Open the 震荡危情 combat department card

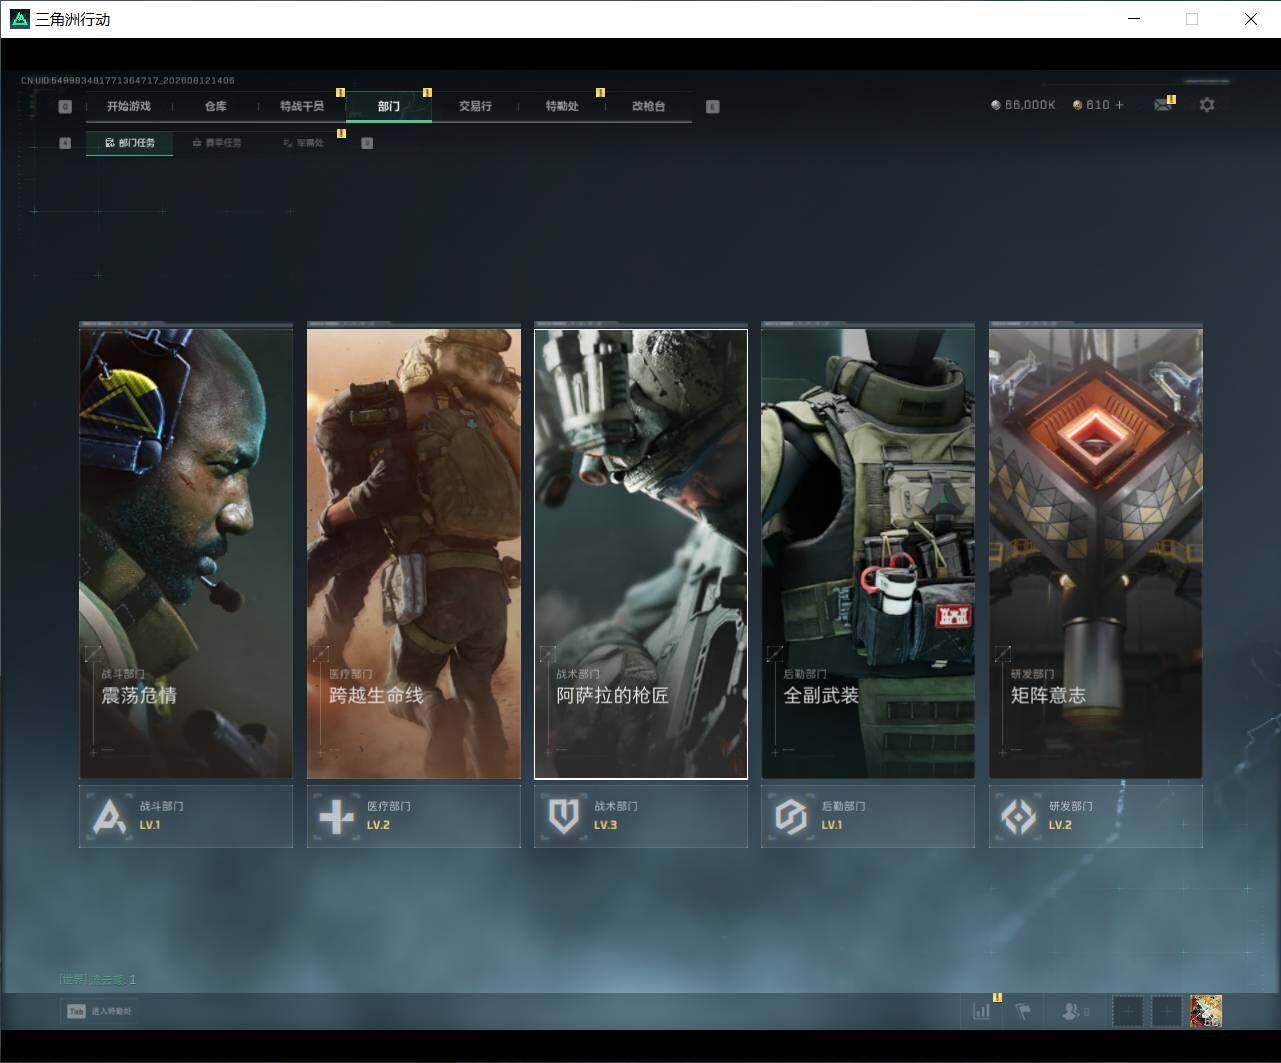click(x=186, y=553)
